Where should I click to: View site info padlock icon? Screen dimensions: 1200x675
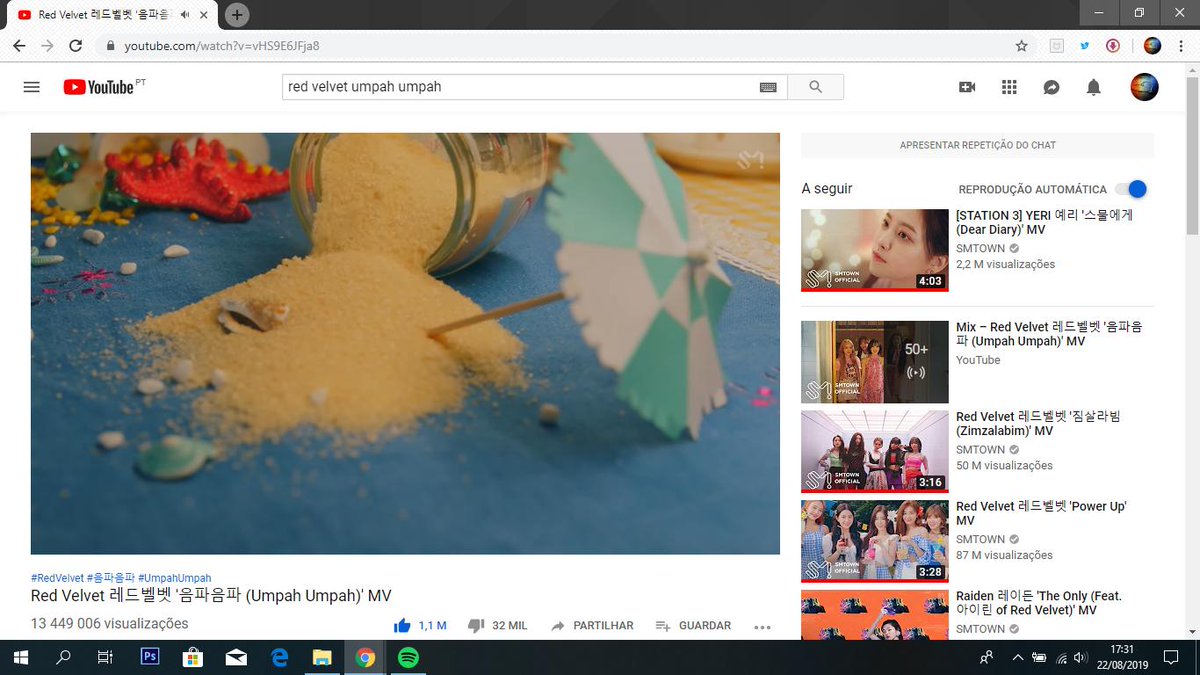pos(110,46)
